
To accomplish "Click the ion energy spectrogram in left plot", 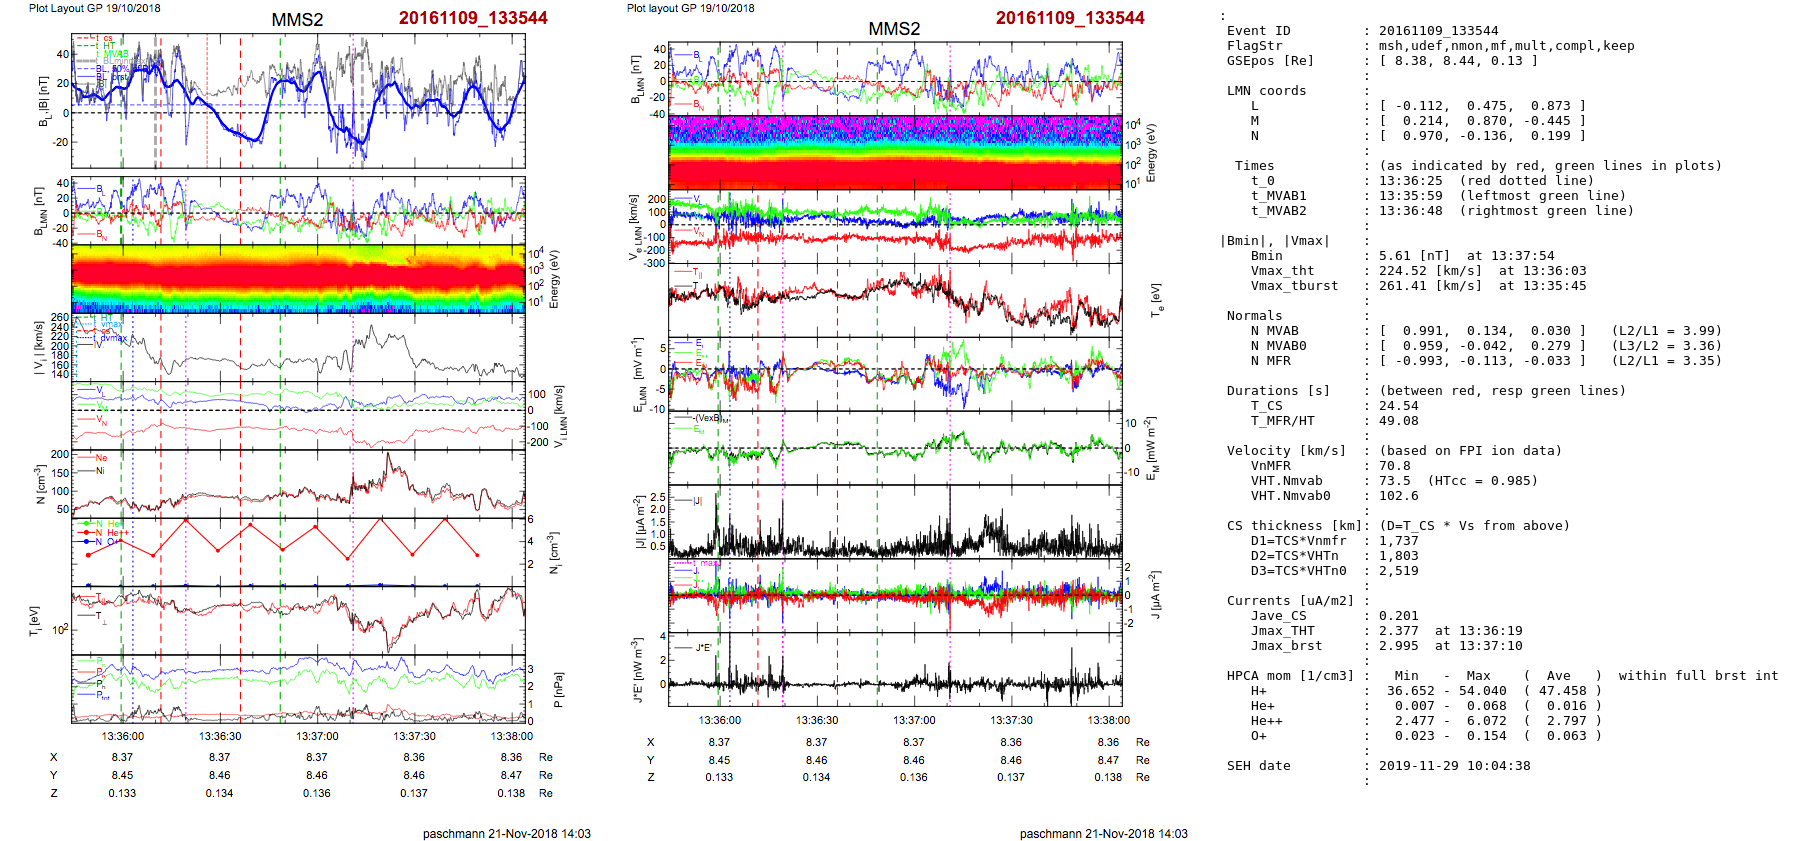I will 298,279.
